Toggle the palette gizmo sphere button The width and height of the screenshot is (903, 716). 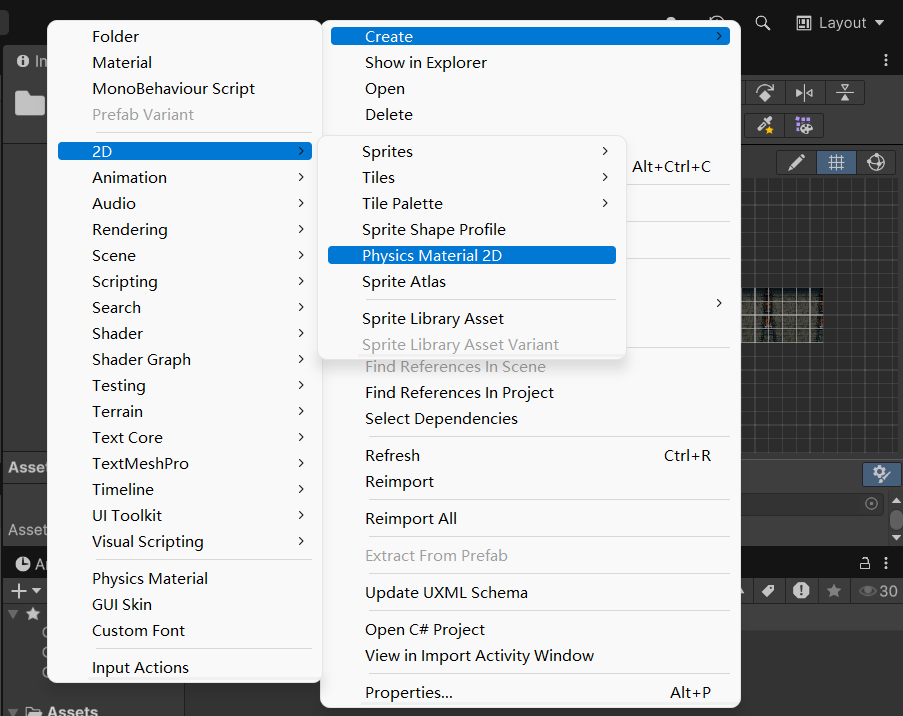pos(876,162)
